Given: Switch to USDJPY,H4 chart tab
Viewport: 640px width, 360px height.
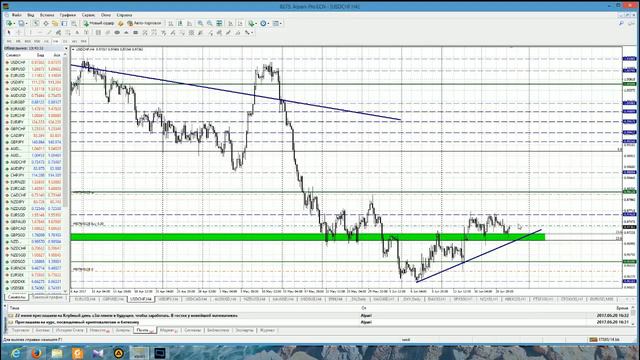Looking at the screenshot, I should (x=168, y=299).
